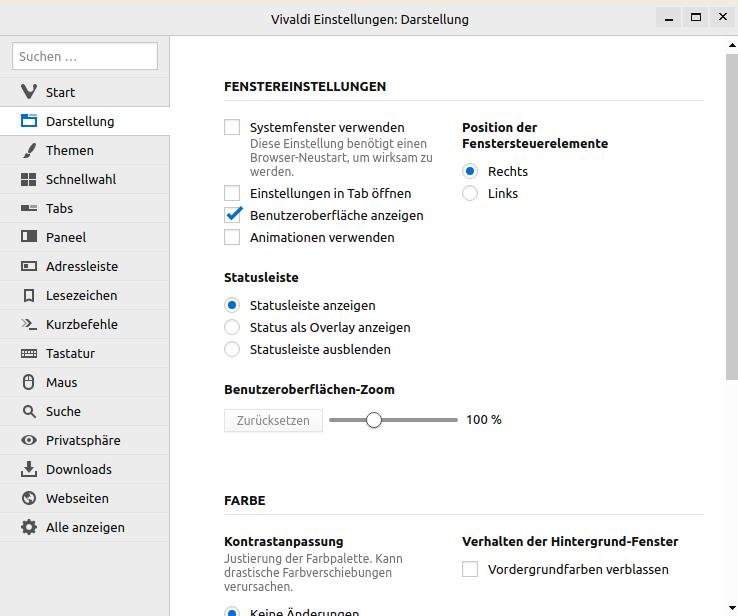Open Downloads settings section
The width and height of the screenshot is (738, 616).
(x=85, y=469)
